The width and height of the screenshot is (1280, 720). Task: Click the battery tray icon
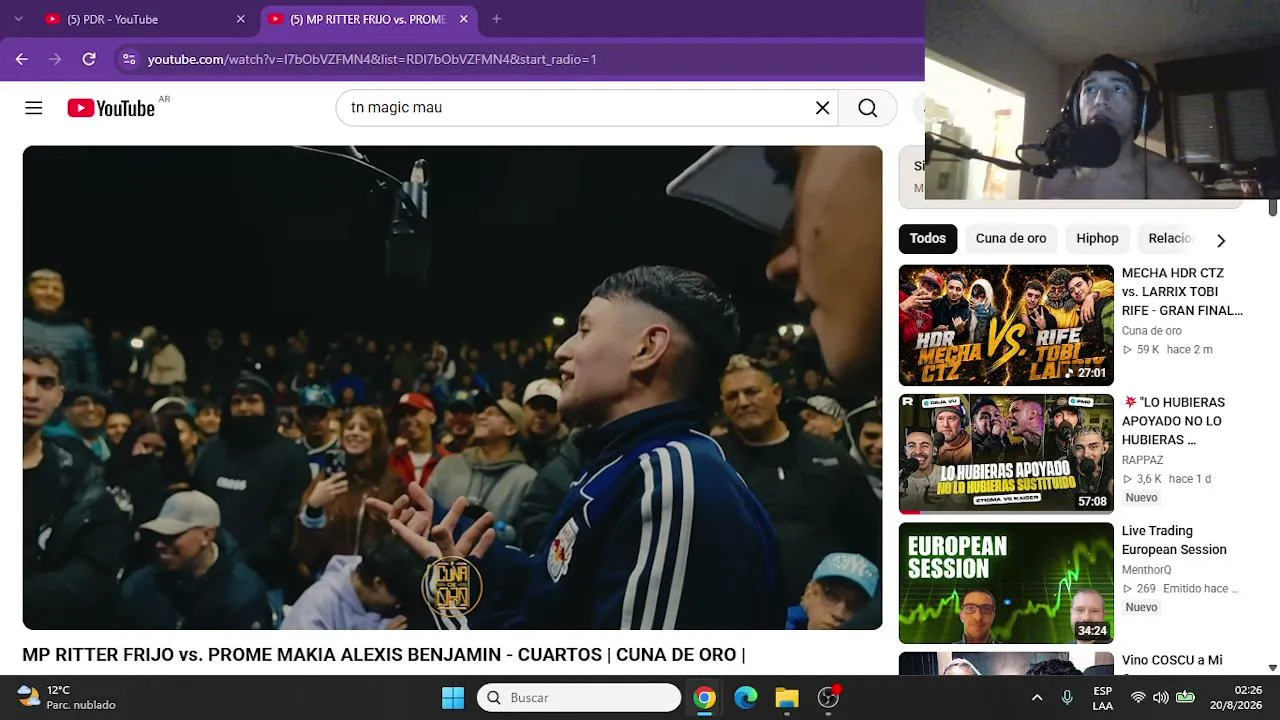tap(1185, 698)
